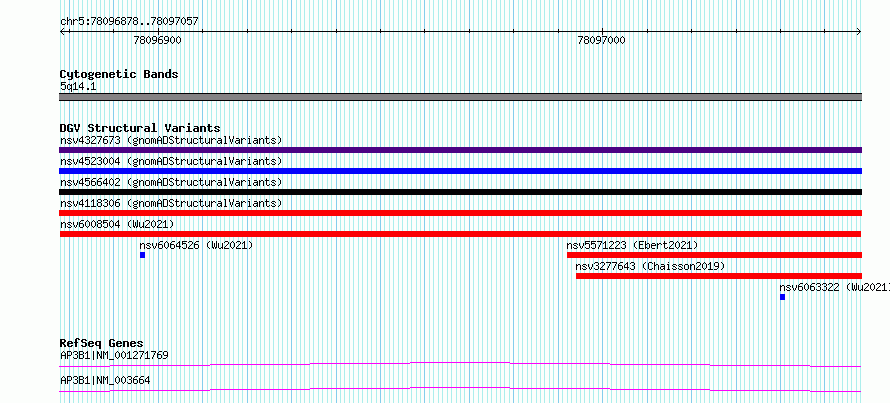This screenshot has width=890, height=403.
Task: Select the nsv6008504 (Wu2021) red bar
Action: click(460, 234)
